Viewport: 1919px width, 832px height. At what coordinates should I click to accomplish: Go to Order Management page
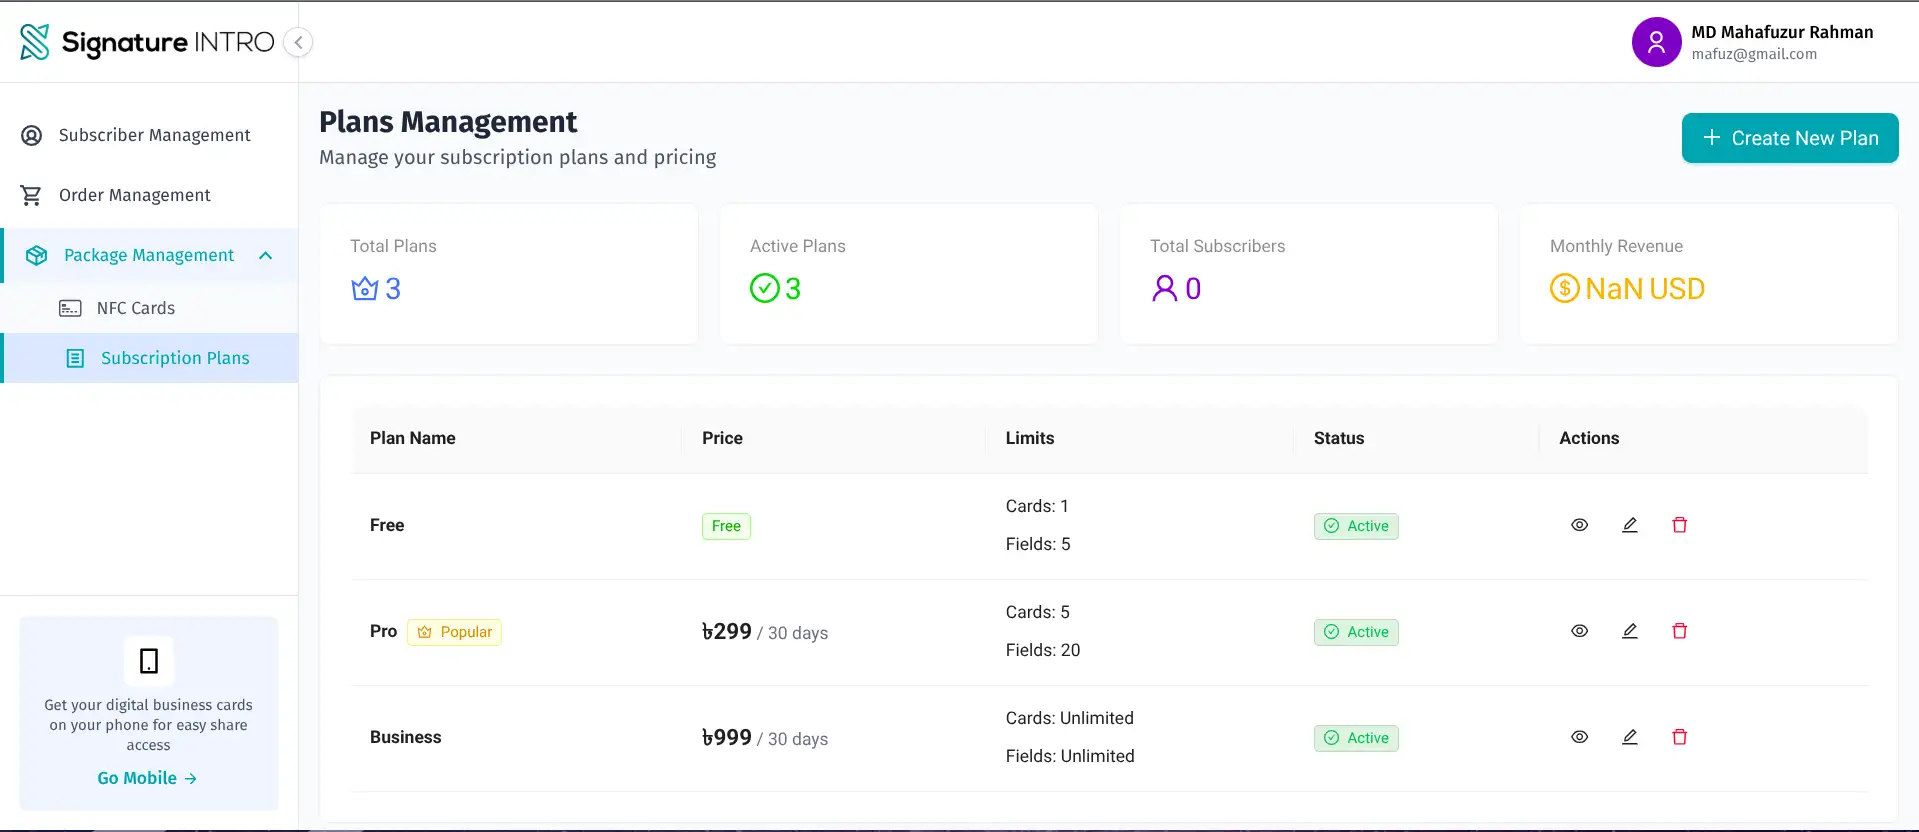(x=134, y=195)
